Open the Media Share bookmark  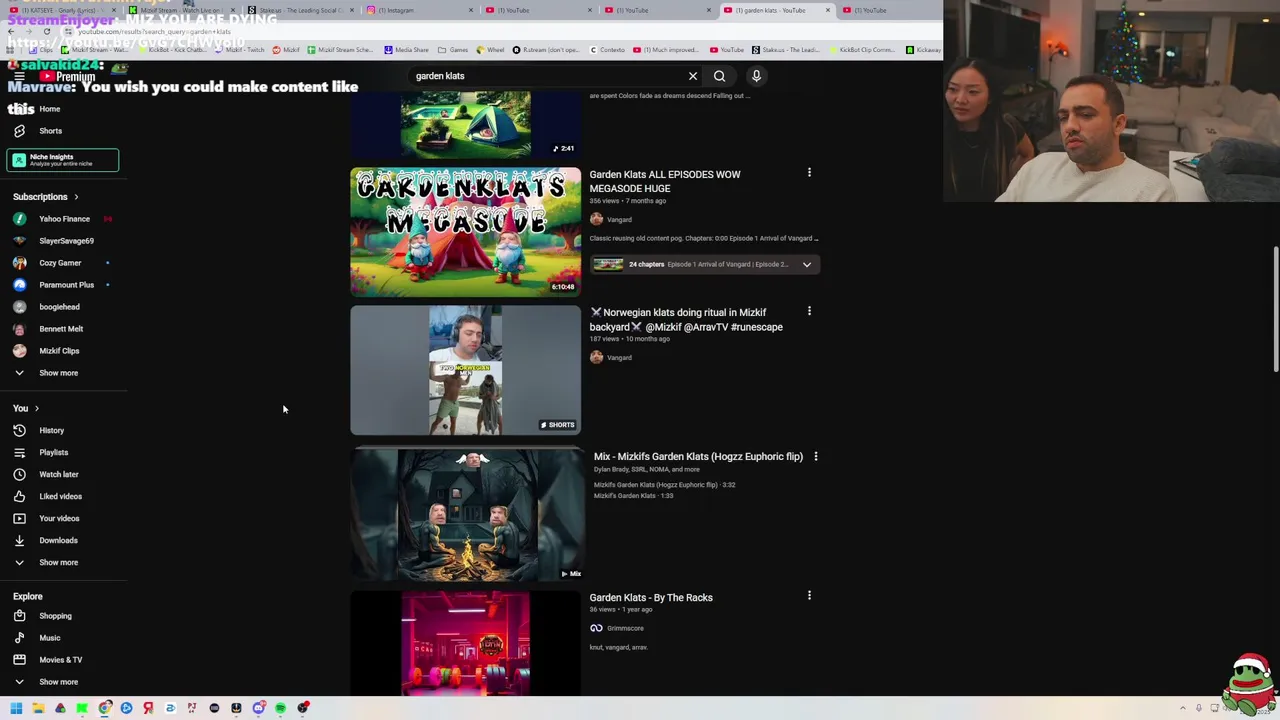406,50
